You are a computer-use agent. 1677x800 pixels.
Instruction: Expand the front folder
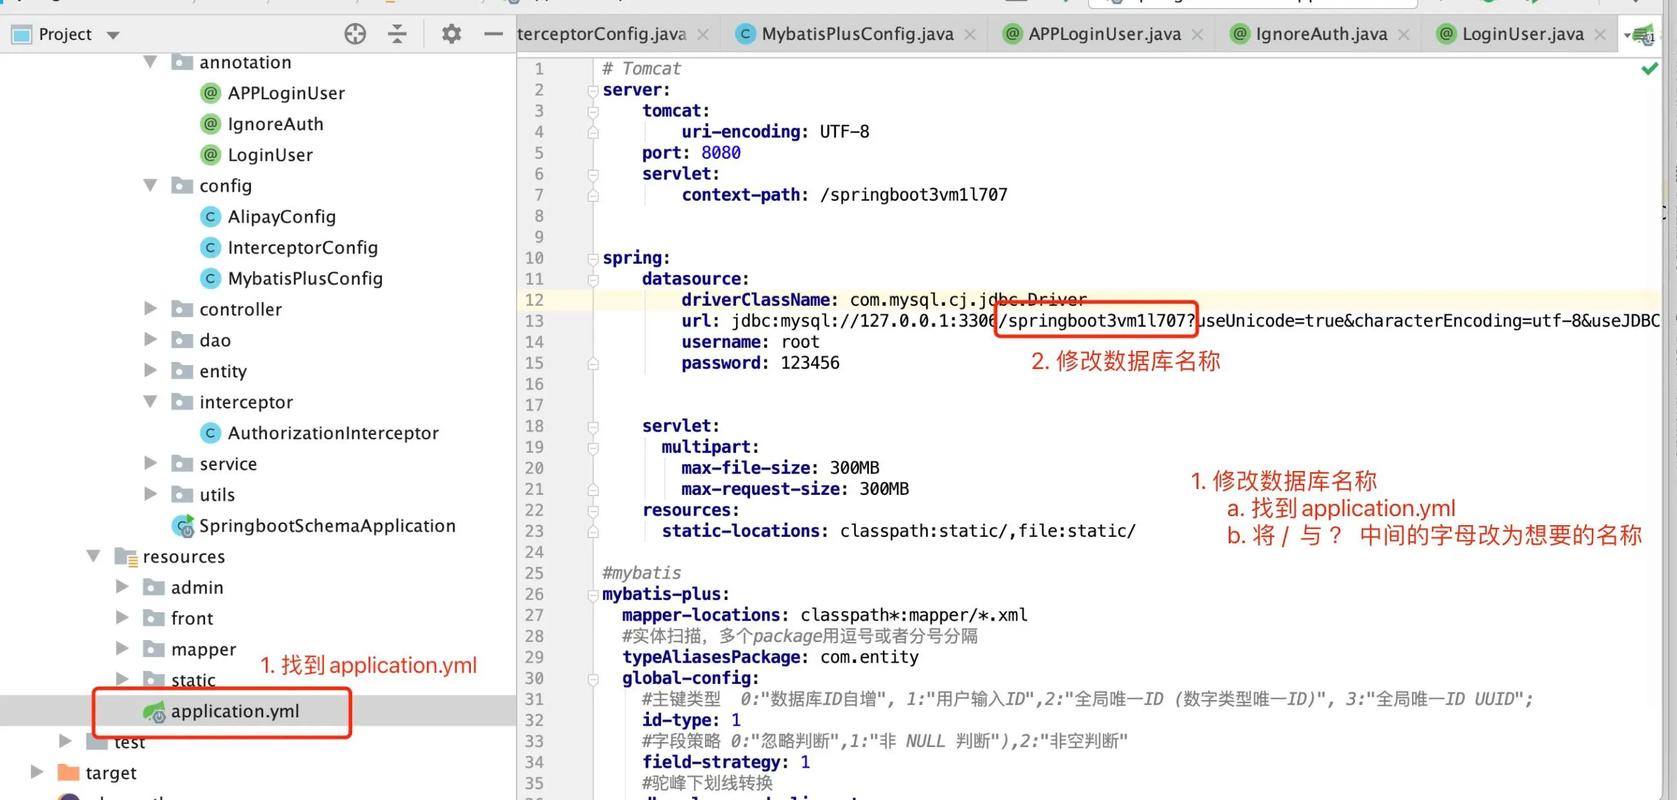point(122,617)
